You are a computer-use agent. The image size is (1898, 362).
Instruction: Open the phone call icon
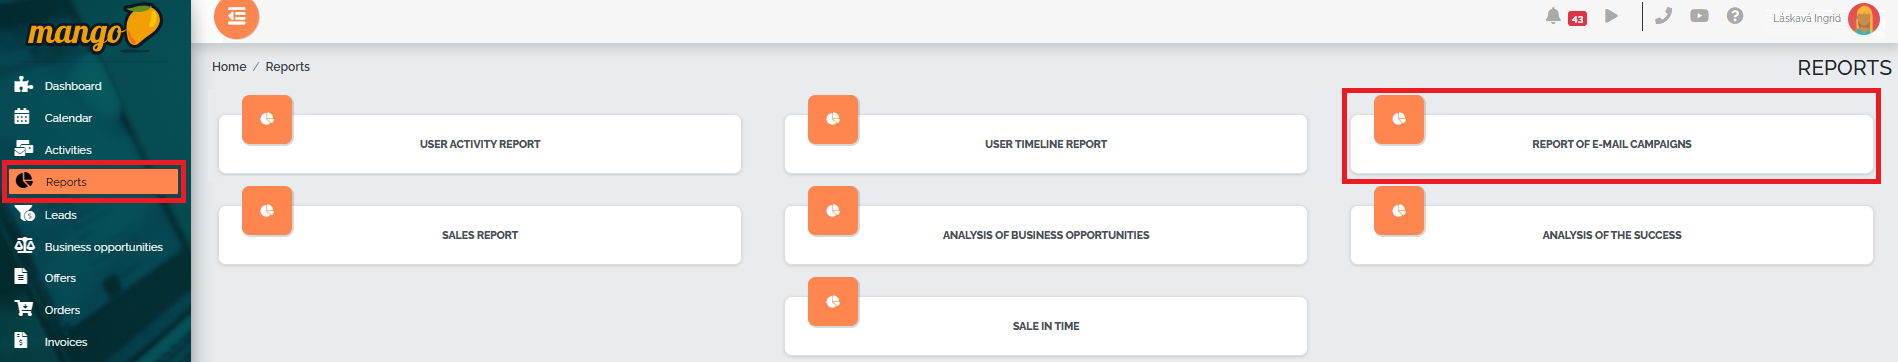pyautogui.click(x=1663, y=16)
